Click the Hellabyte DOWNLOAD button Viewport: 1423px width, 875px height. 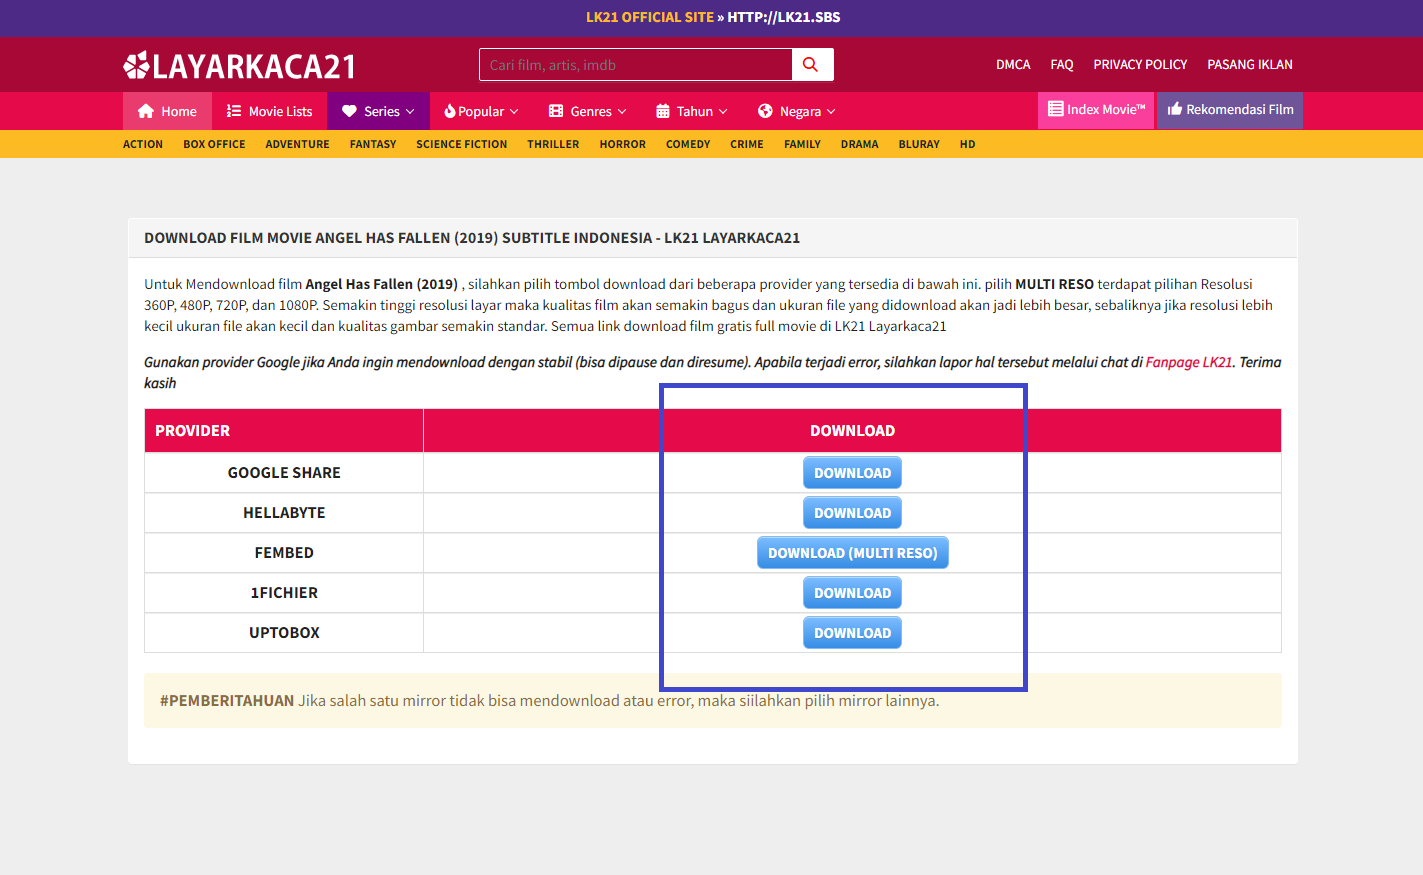(852, 513)
